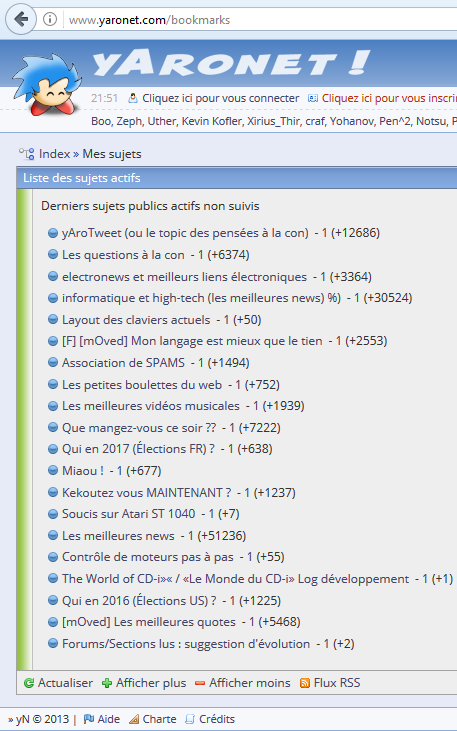
Task: Click bullet icon of Qui en 2017 topic
Action: coord(53,448)
